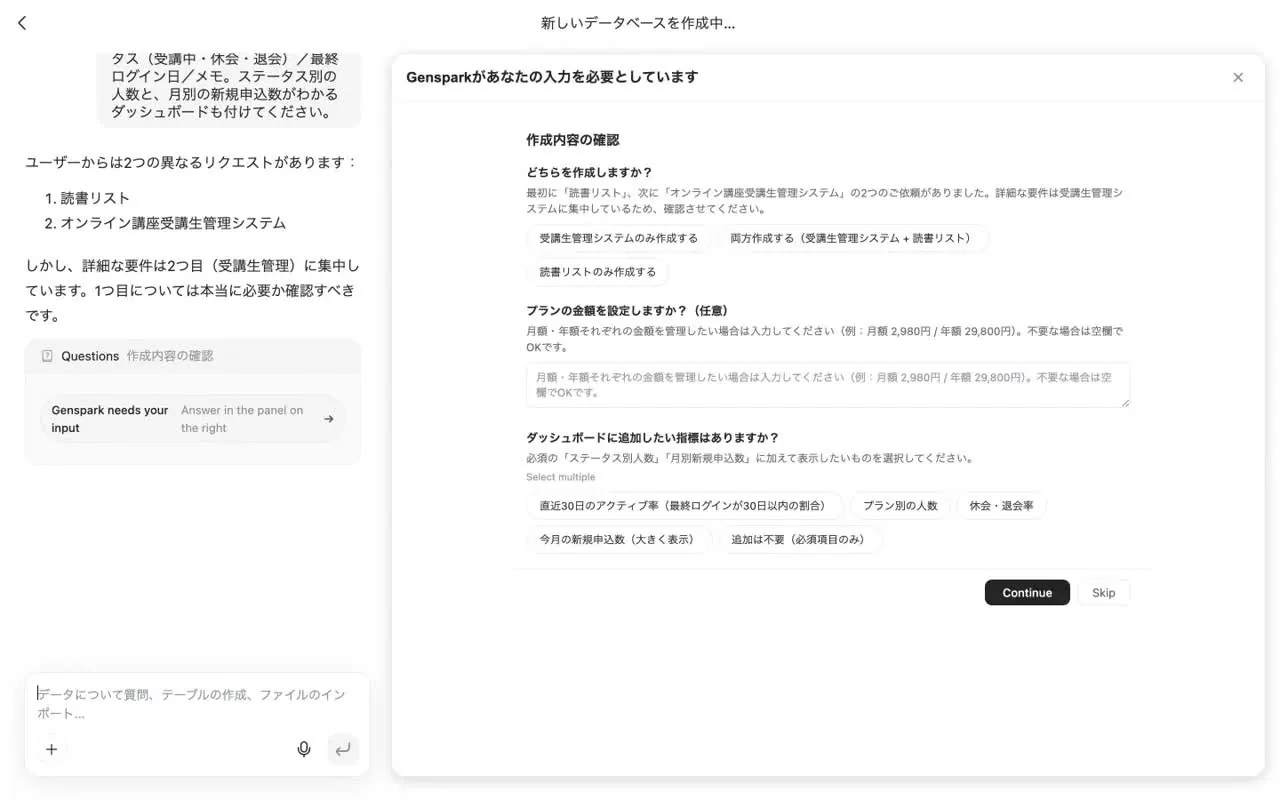1280x800 pixels.
Task: Toggle 今月の新規申込数(大きく表示) chip
Action: pyautogui.click(x=619, y=540)
